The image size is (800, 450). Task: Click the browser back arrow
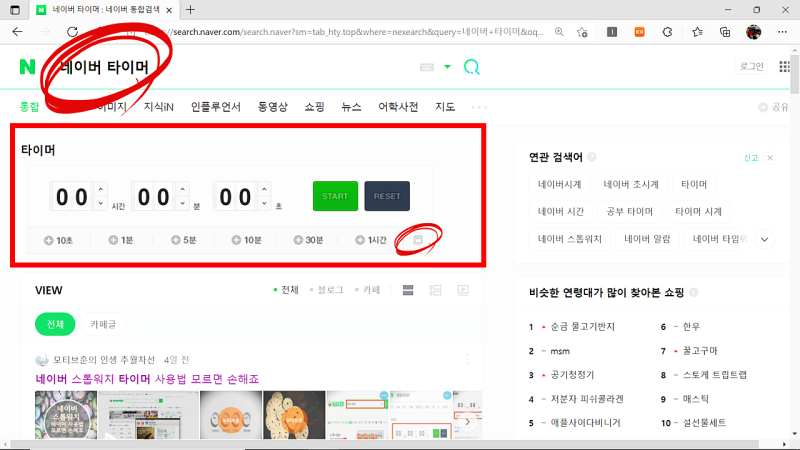(17, 32)
